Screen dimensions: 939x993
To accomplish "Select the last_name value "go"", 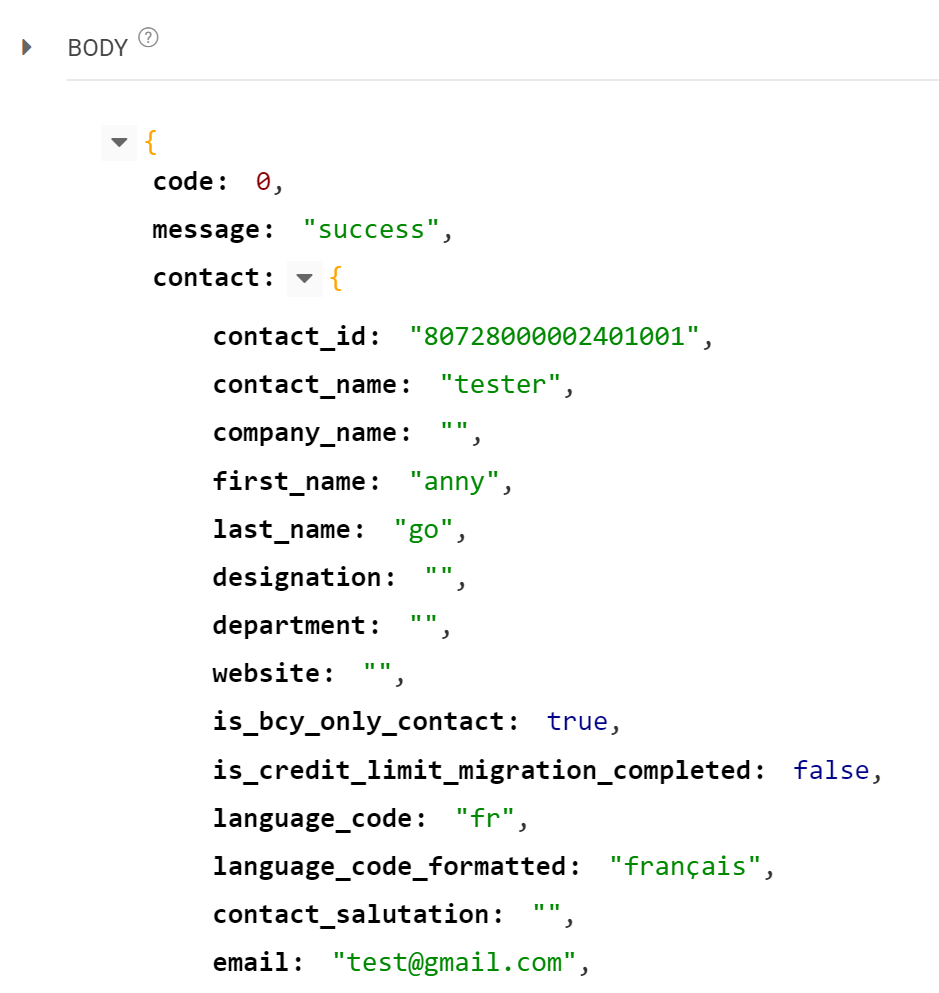I will point(423,529).
